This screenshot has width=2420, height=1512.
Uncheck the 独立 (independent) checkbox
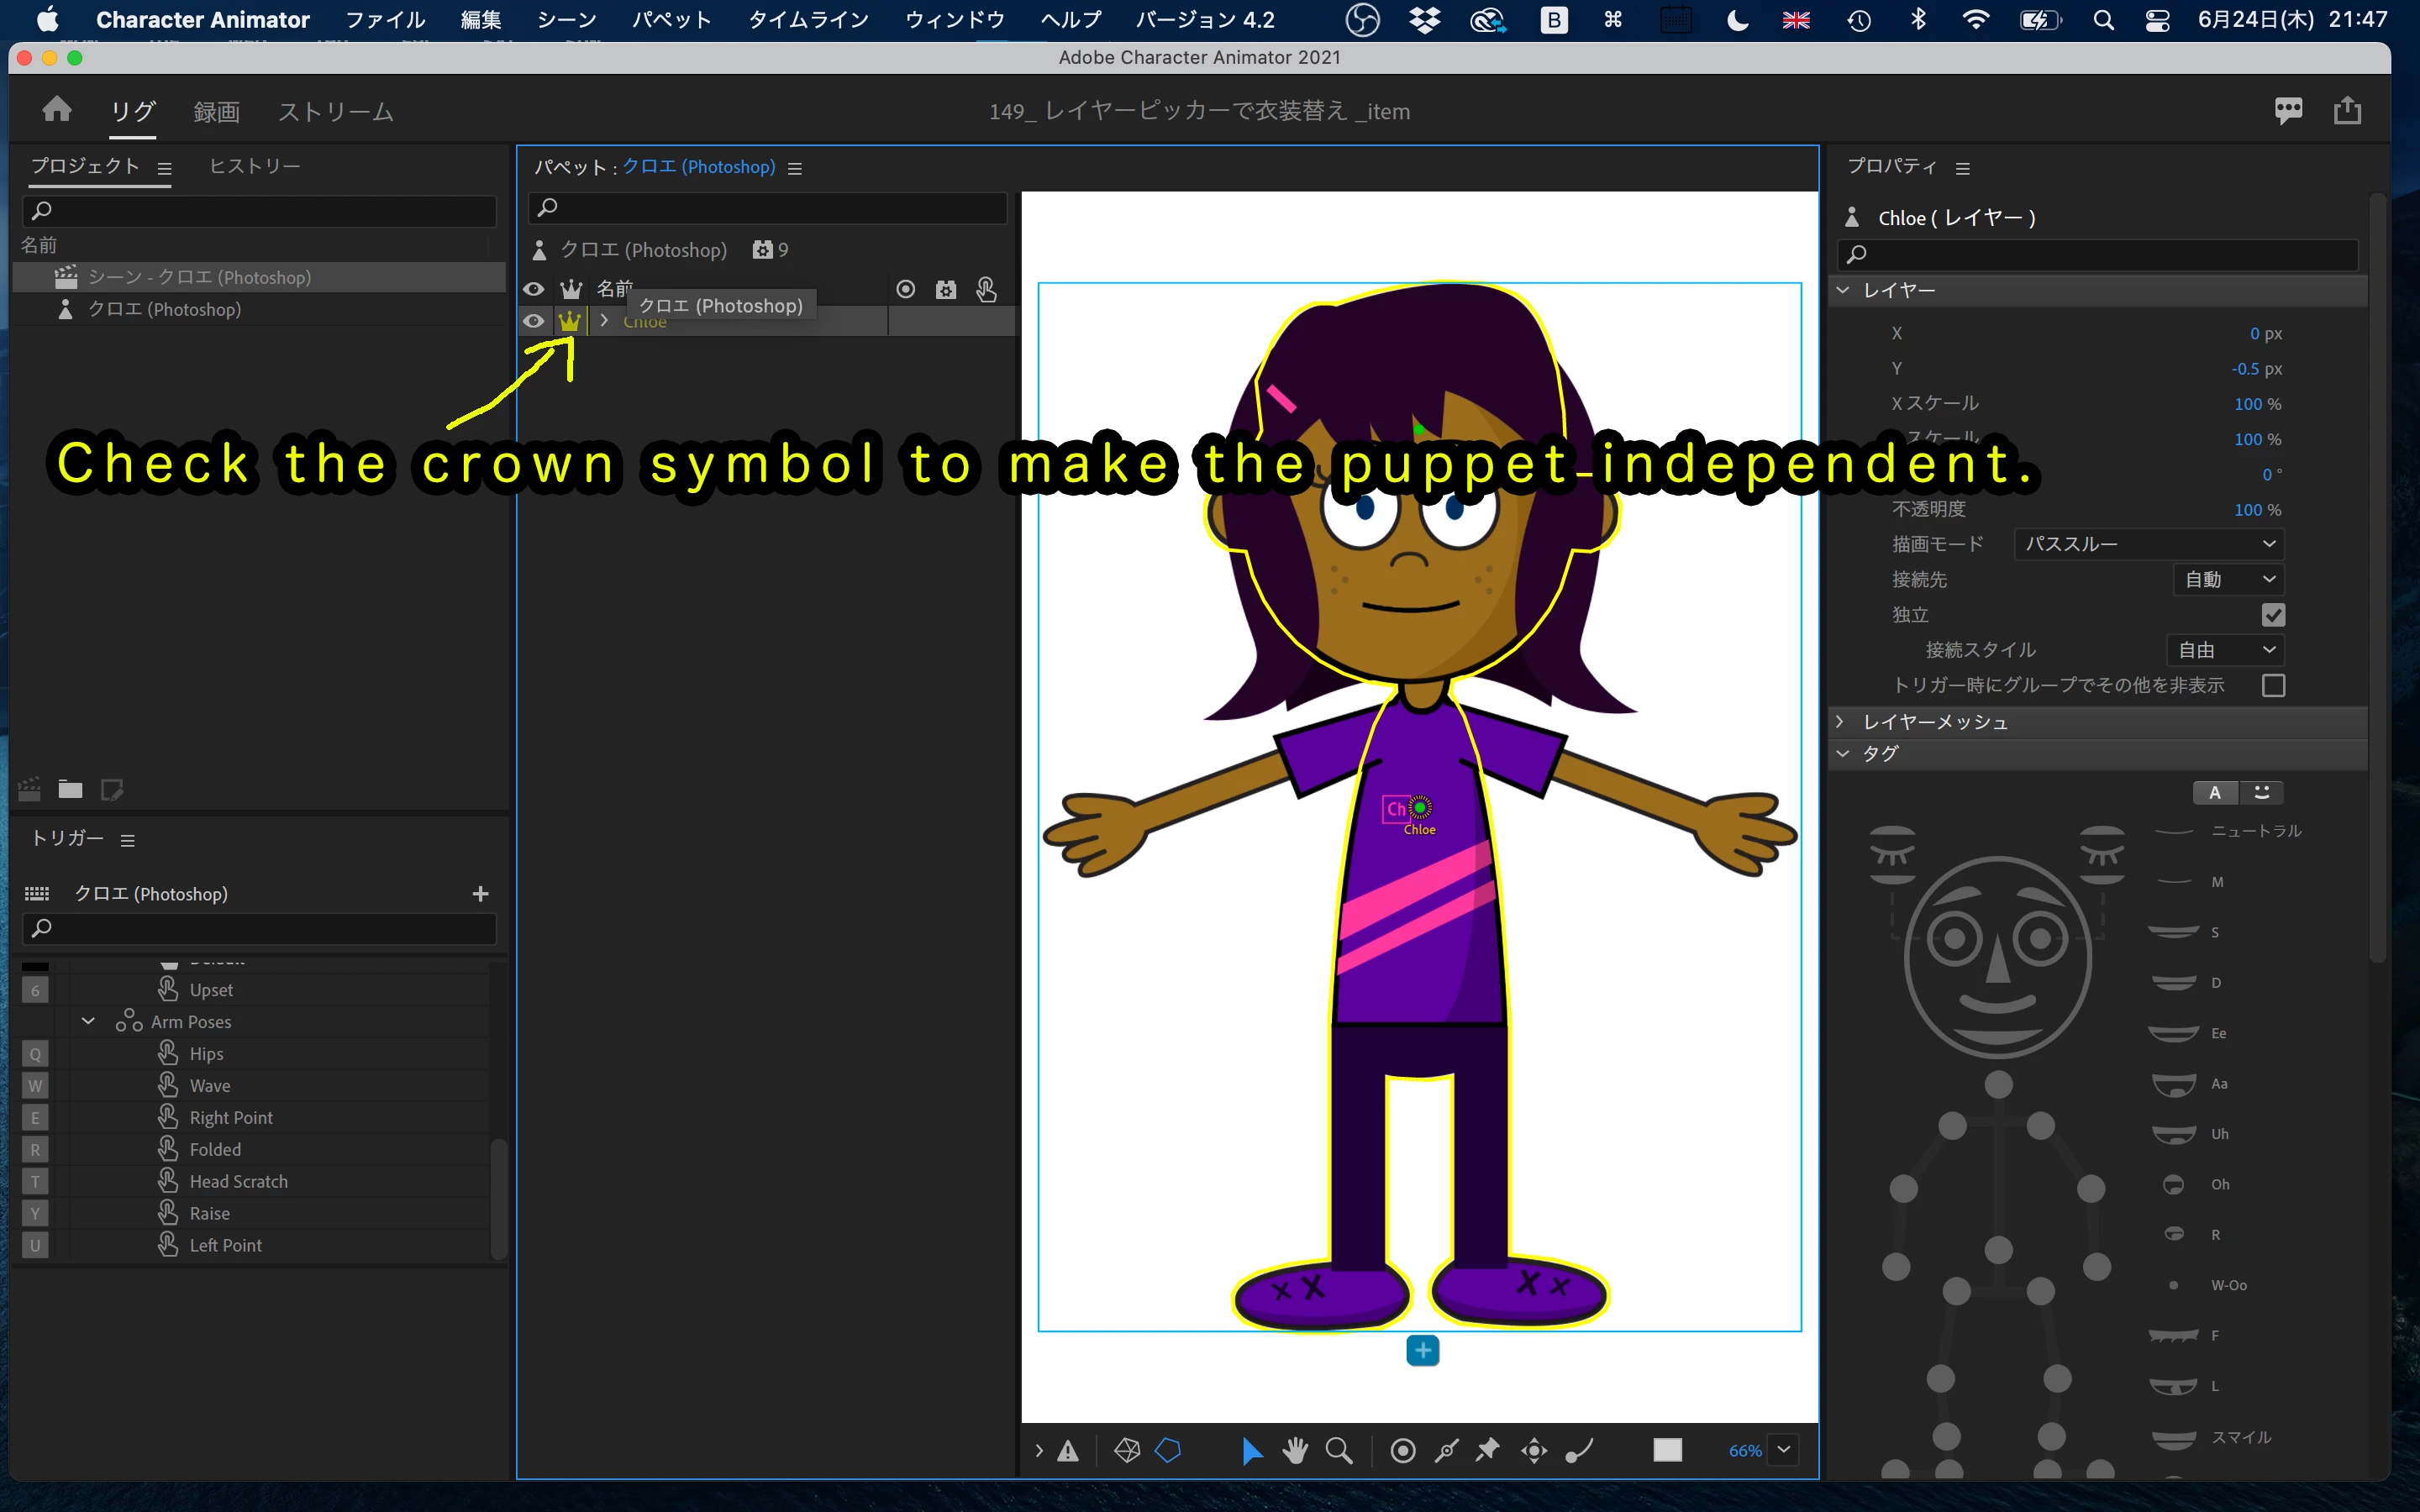point(2273,615)
